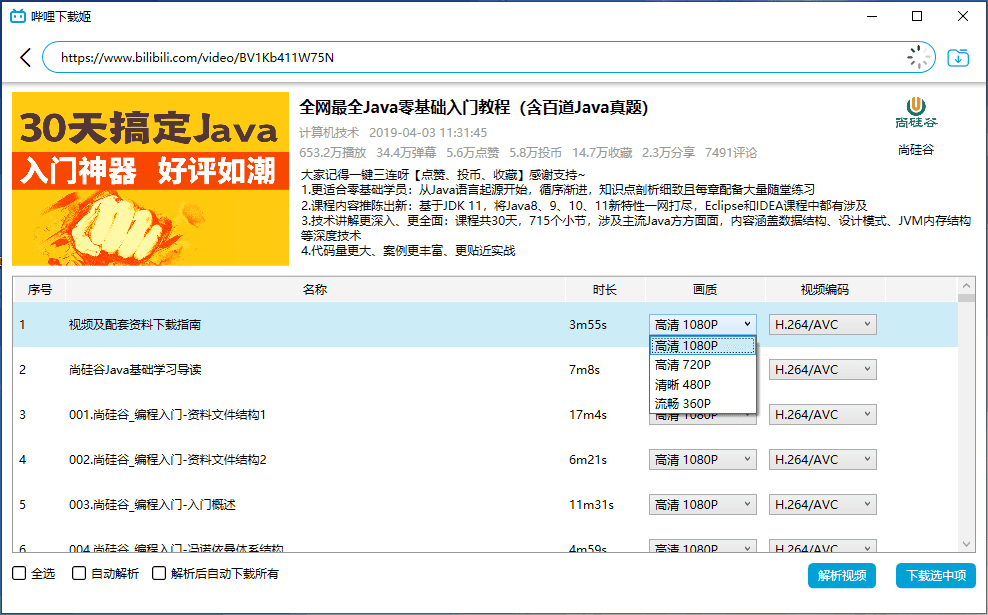This screenshot has width=988, height=615.
Task: Open row 4 H.264/AVC codec dropdown
Action: [x=822, y=459]
